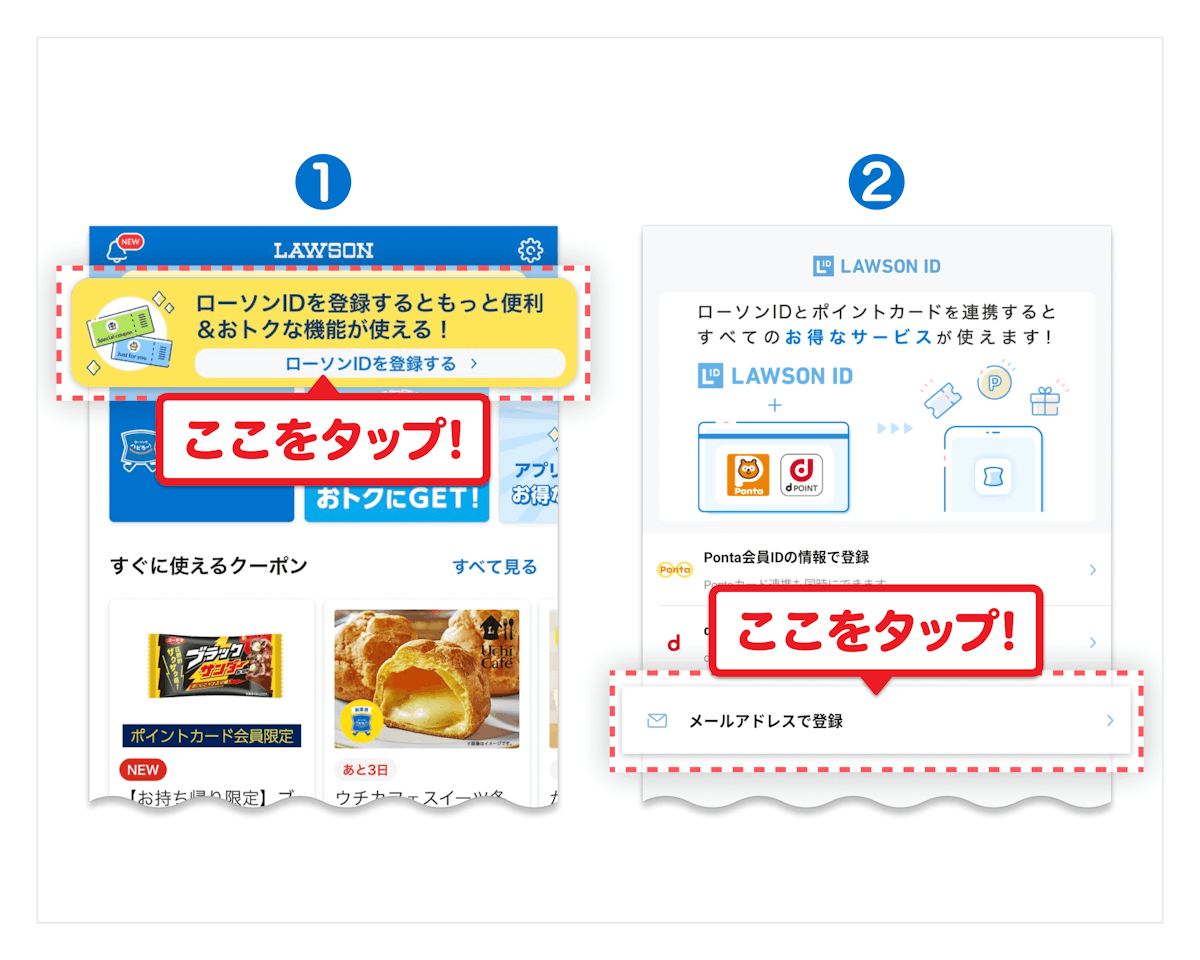
Task: Tap the red d POINT icon row
Action: tap(876, 642)
